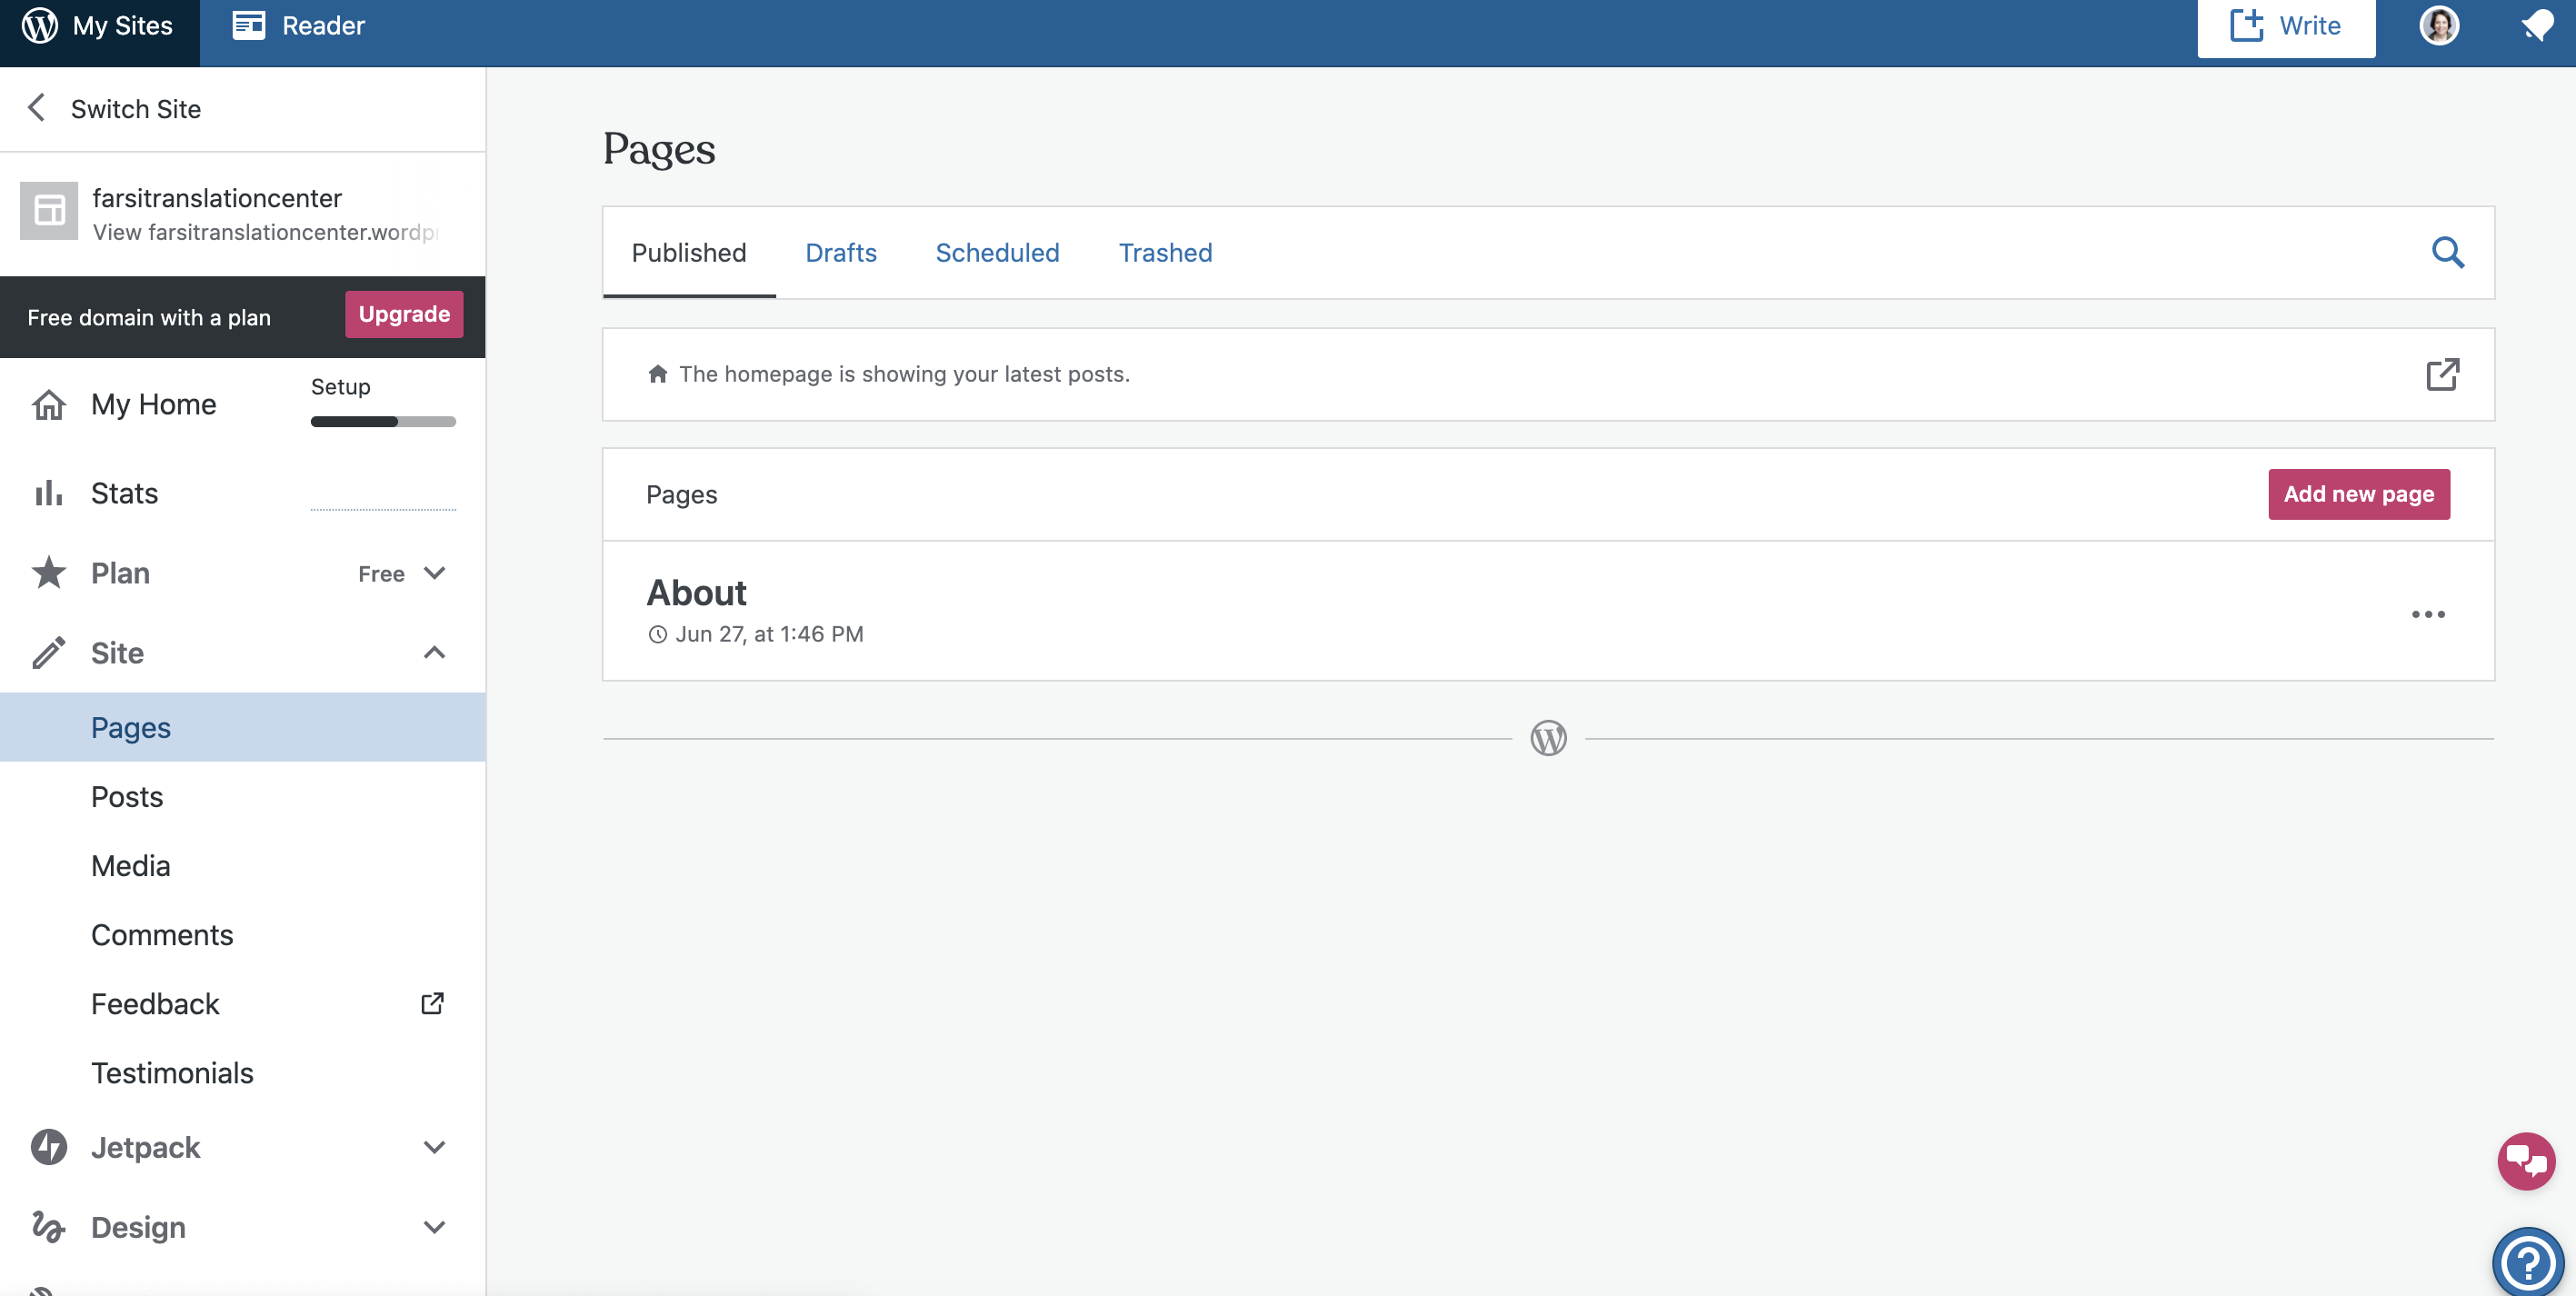Open the Posts sidebar item
Screen dimensions: 2576x1296
(243, 797)
